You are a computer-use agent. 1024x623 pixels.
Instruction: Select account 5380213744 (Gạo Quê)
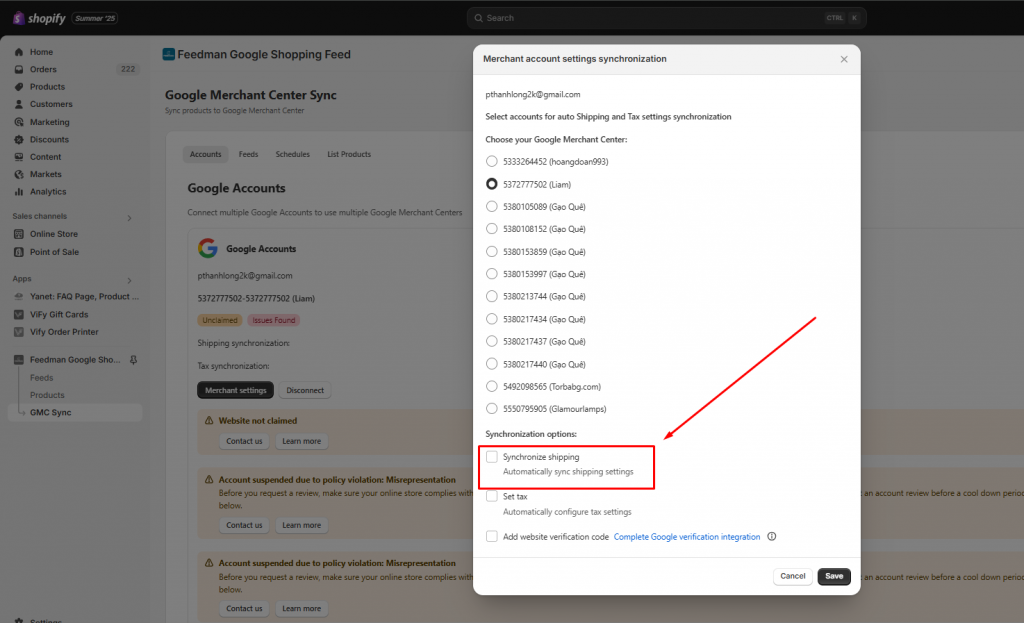[492, 296]
